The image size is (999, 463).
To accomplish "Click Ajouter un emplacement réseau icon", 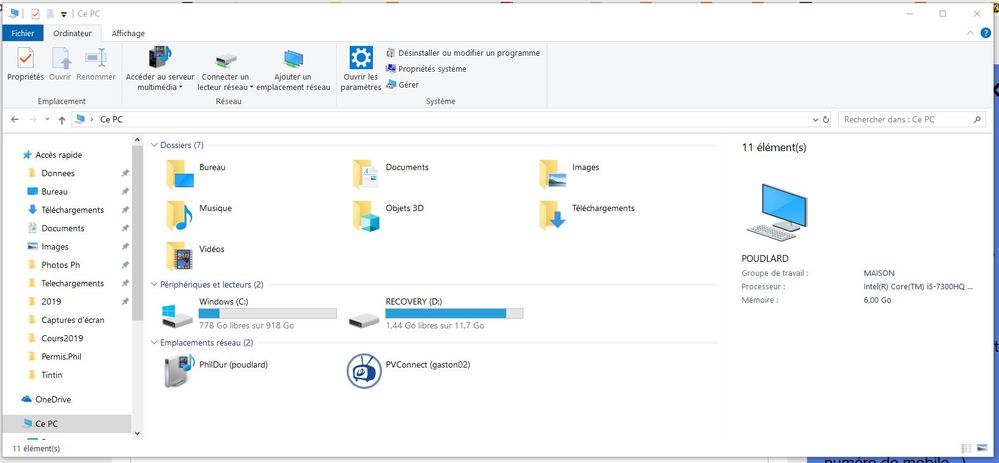I will pos(293,60).
